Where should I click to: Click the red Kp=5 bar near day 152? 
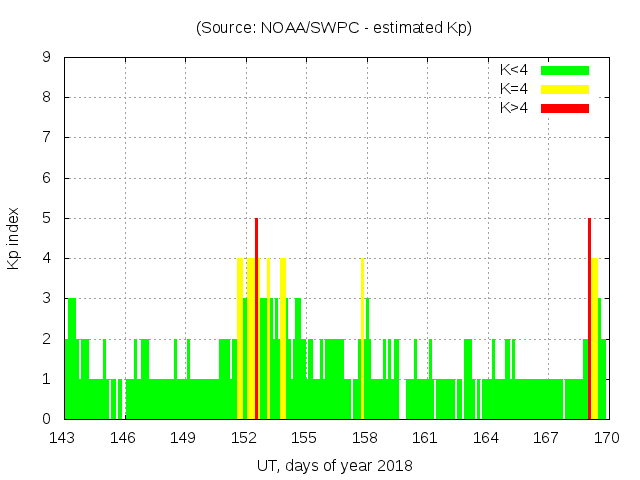pos(257,318)
